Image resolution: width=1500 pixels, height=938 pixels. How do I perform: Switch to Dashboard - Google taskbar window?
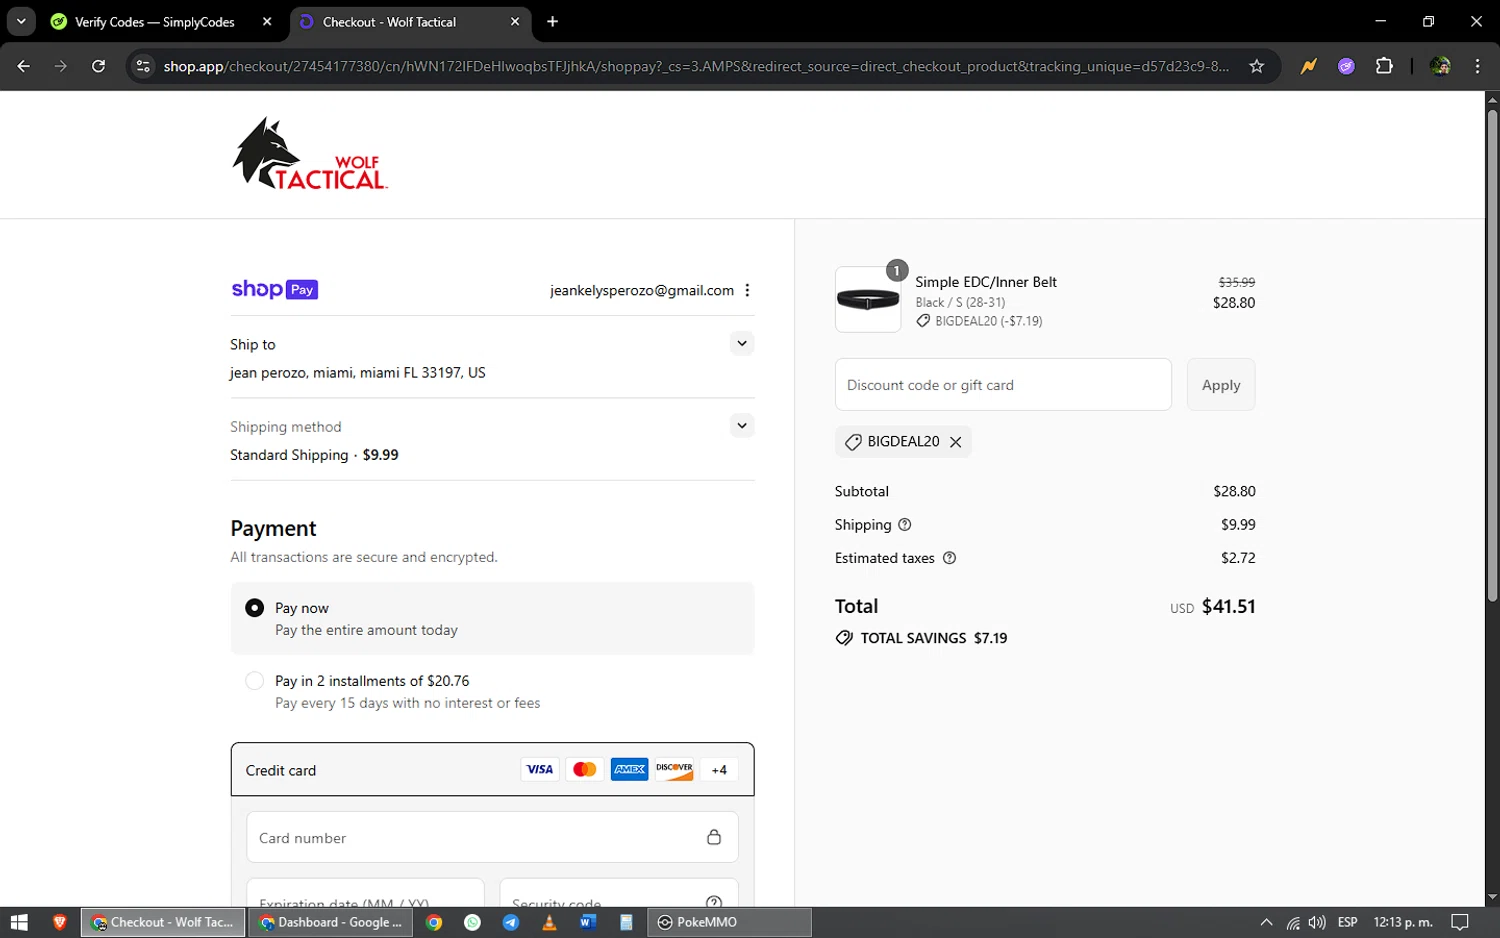pos(331,922)
